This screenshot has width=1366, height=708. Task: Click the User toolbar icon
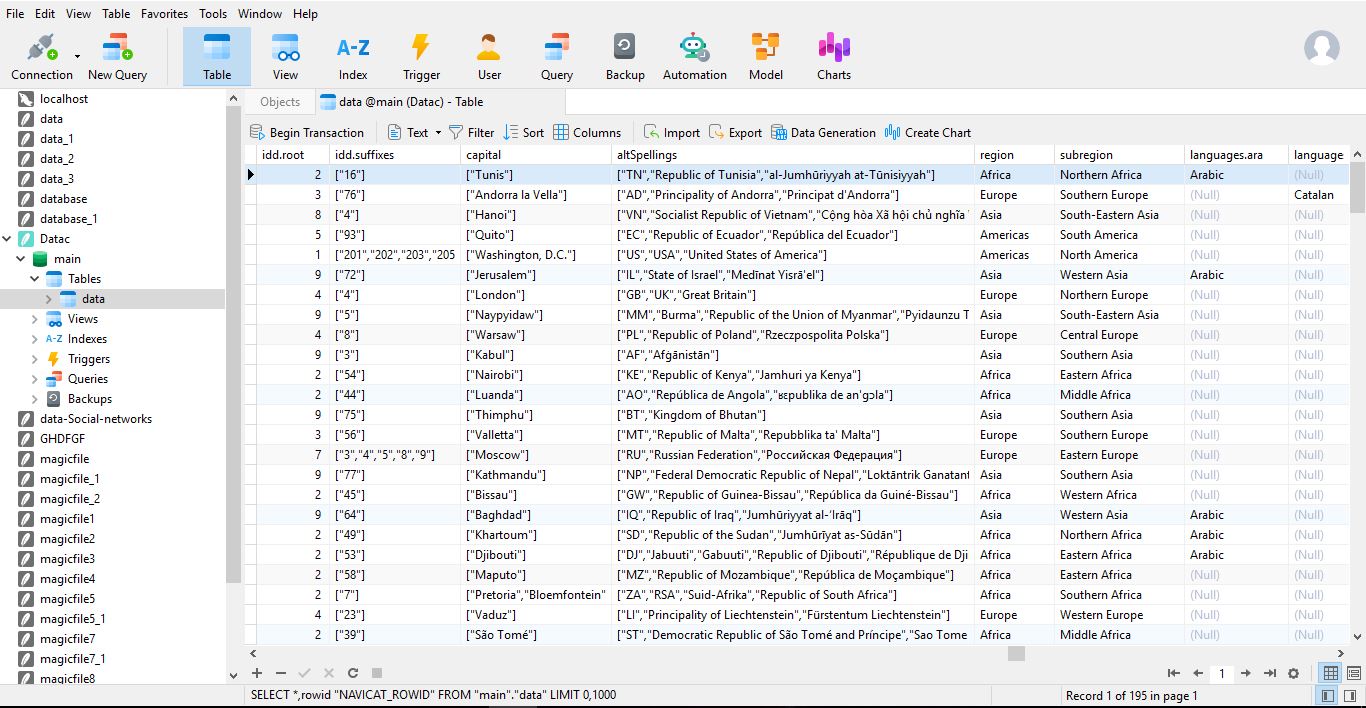[489, 56]
